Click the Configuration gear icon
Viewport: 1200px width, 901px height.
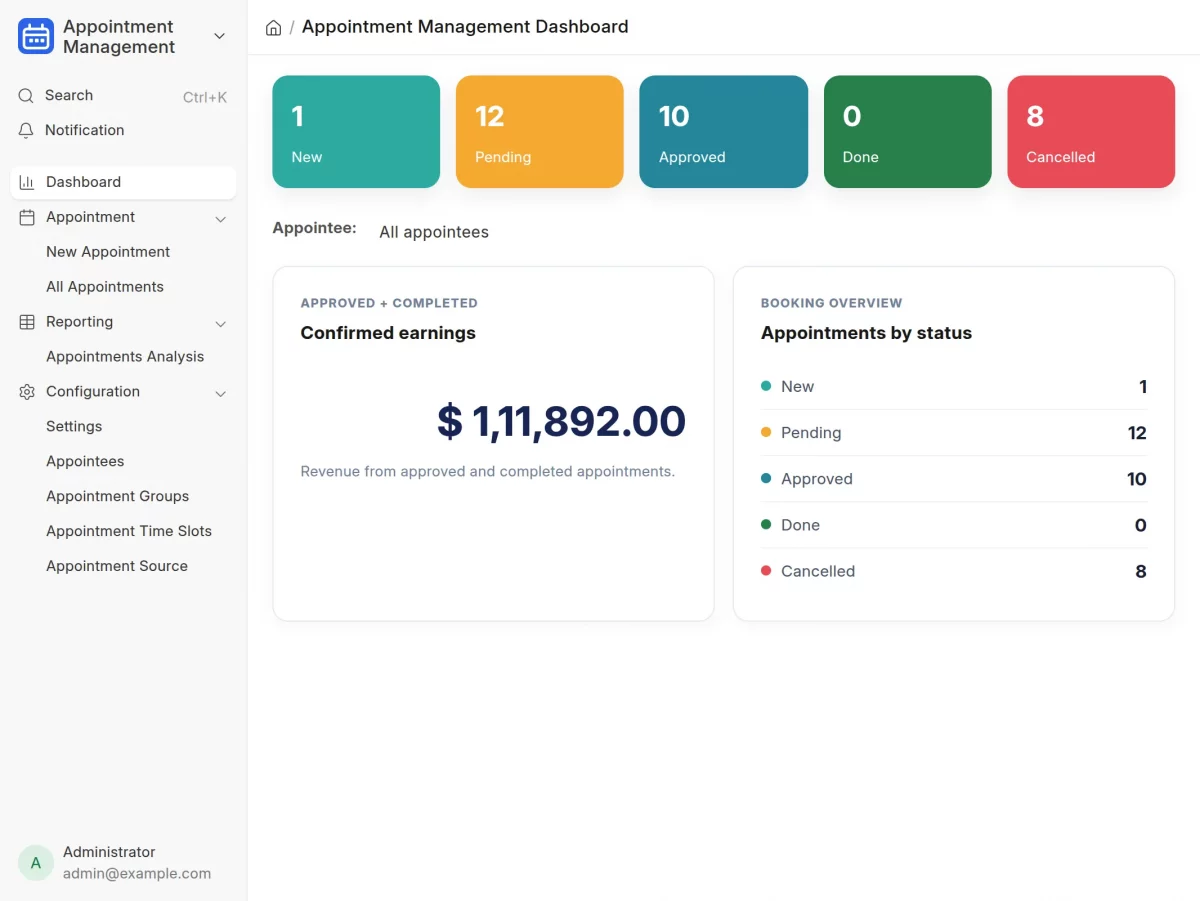27,392
